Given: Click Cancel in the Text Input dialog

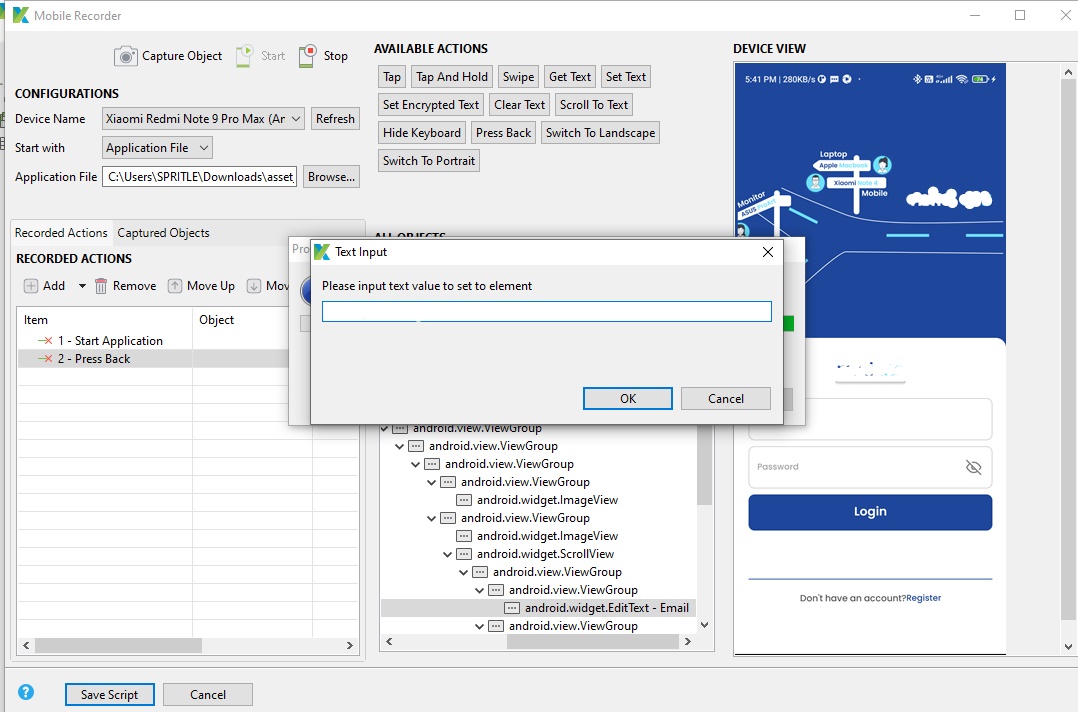Looking at the screenshot, I should [x=726, y=399].
